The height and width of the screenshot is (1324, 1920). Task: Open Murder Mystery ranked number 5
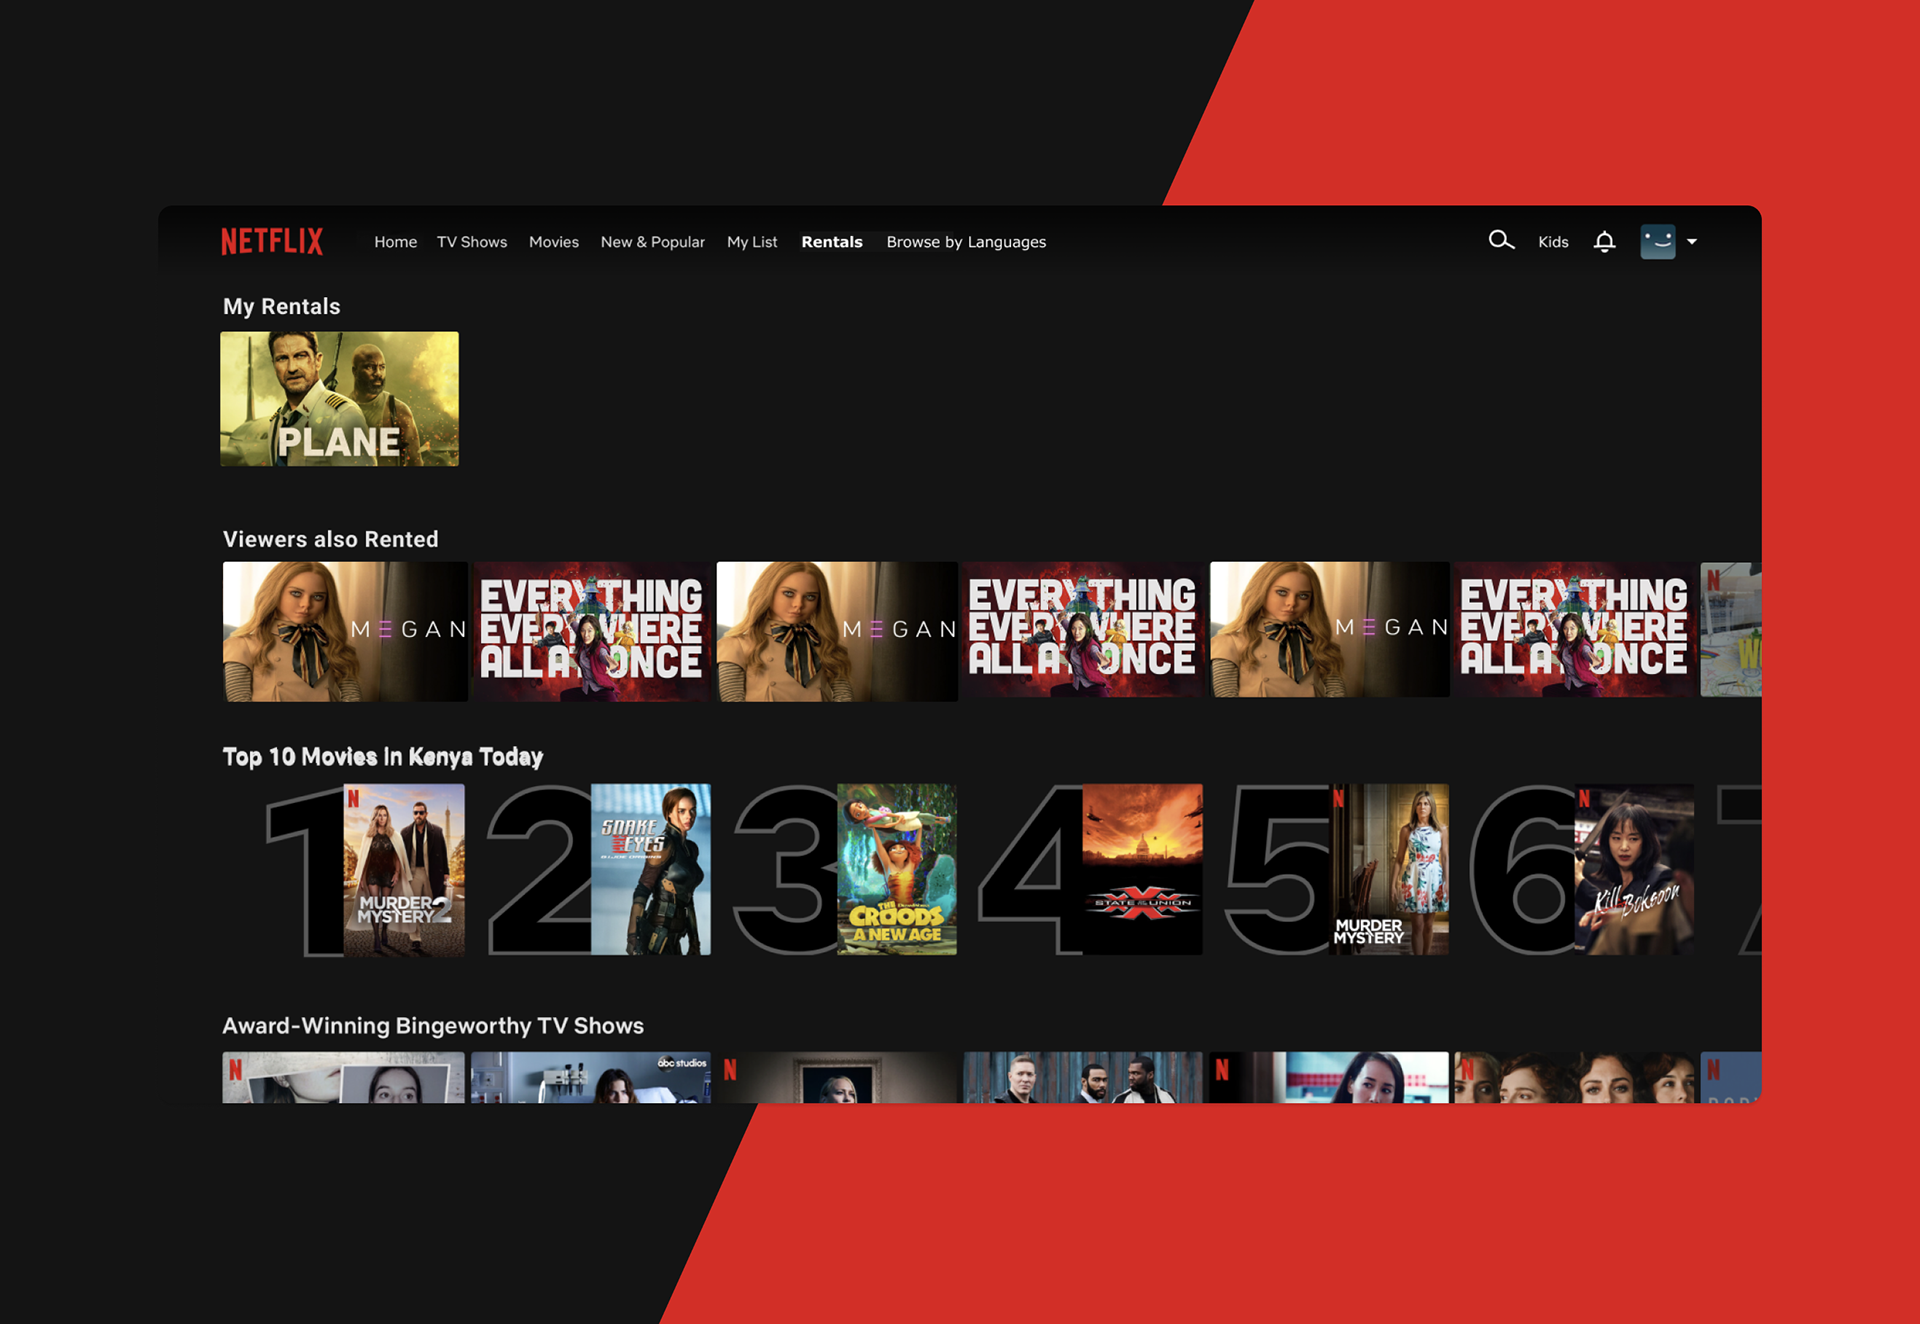coord(1388,869)
